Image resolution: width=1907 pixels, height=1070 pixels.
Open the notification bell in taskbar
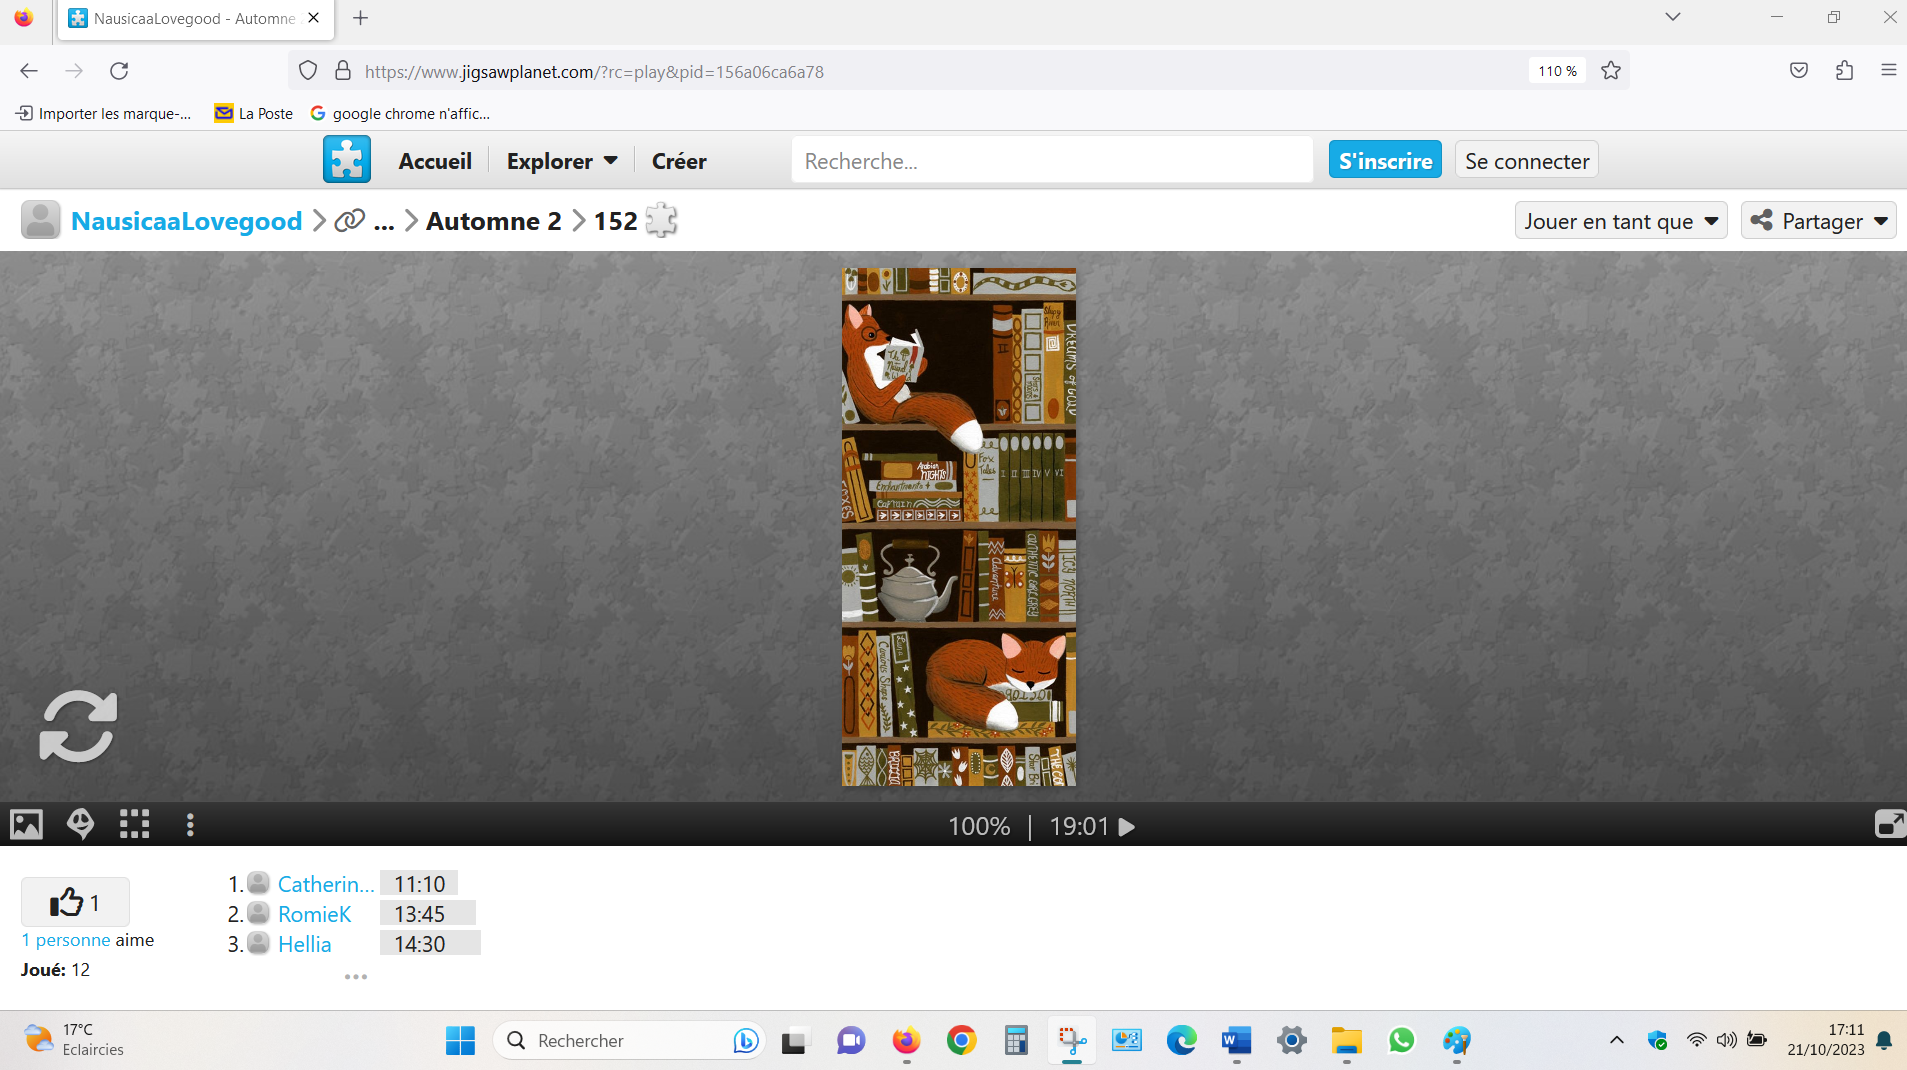(x=1884, y=1041)
